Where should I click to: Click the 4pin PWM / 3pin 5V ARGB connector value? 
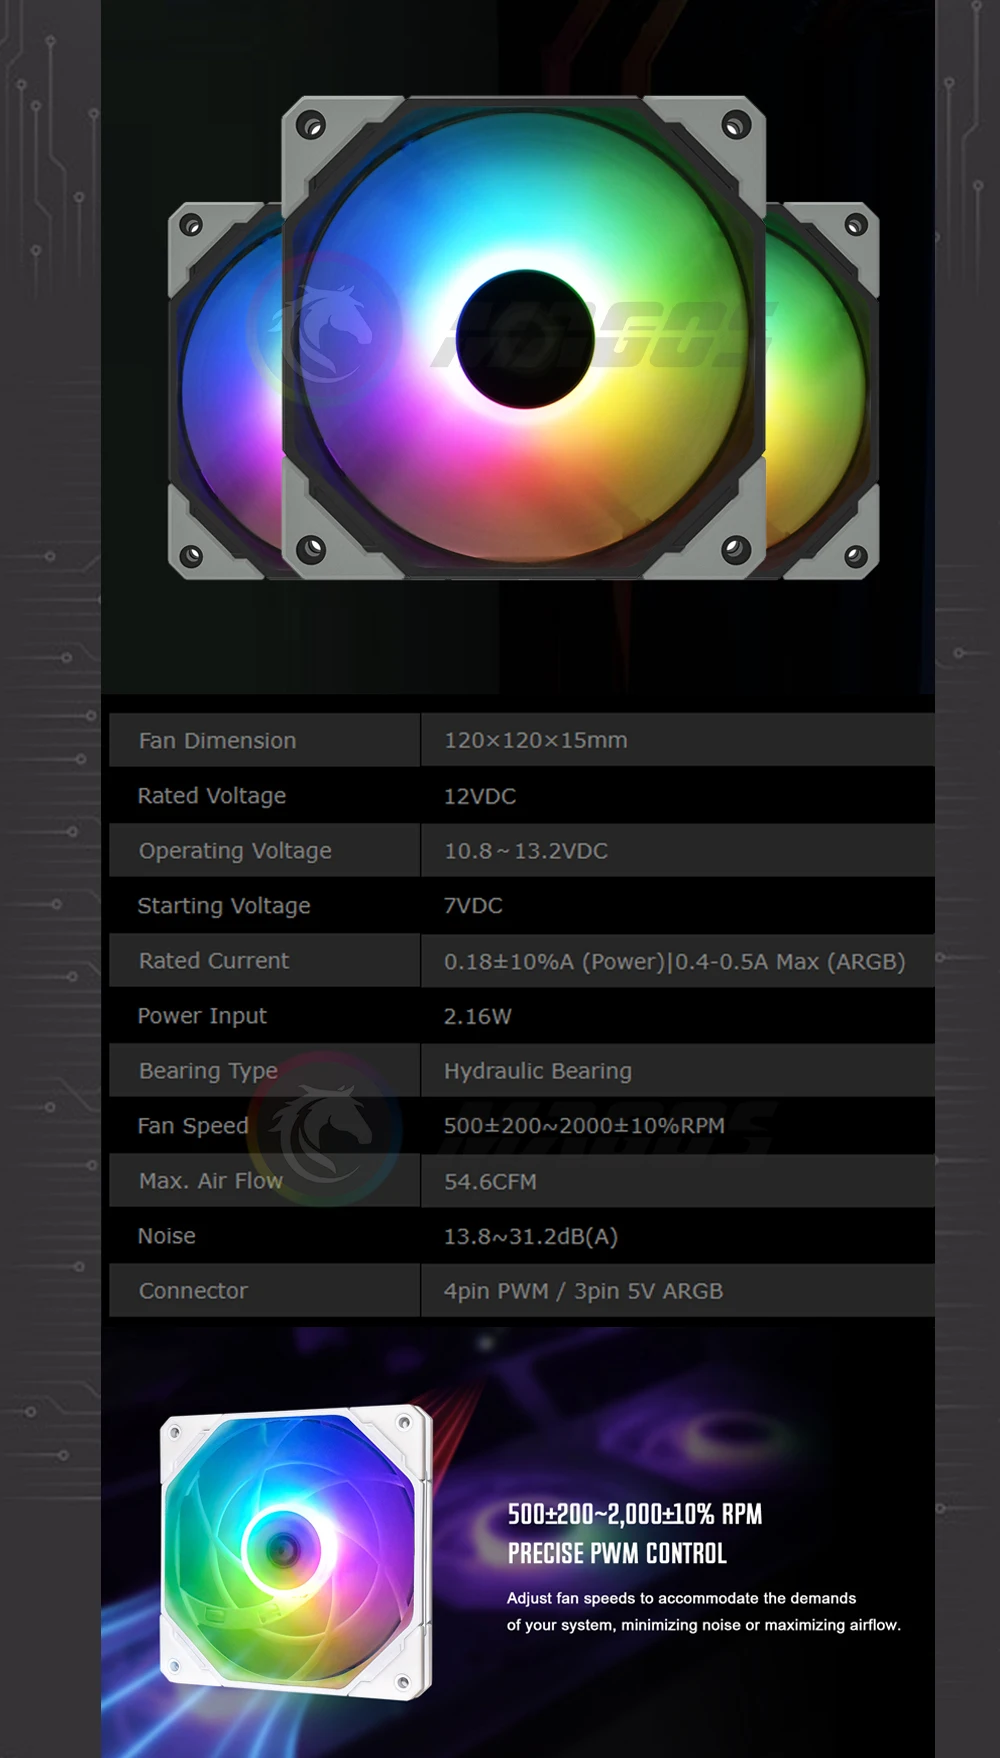(x=583, y=1291)
